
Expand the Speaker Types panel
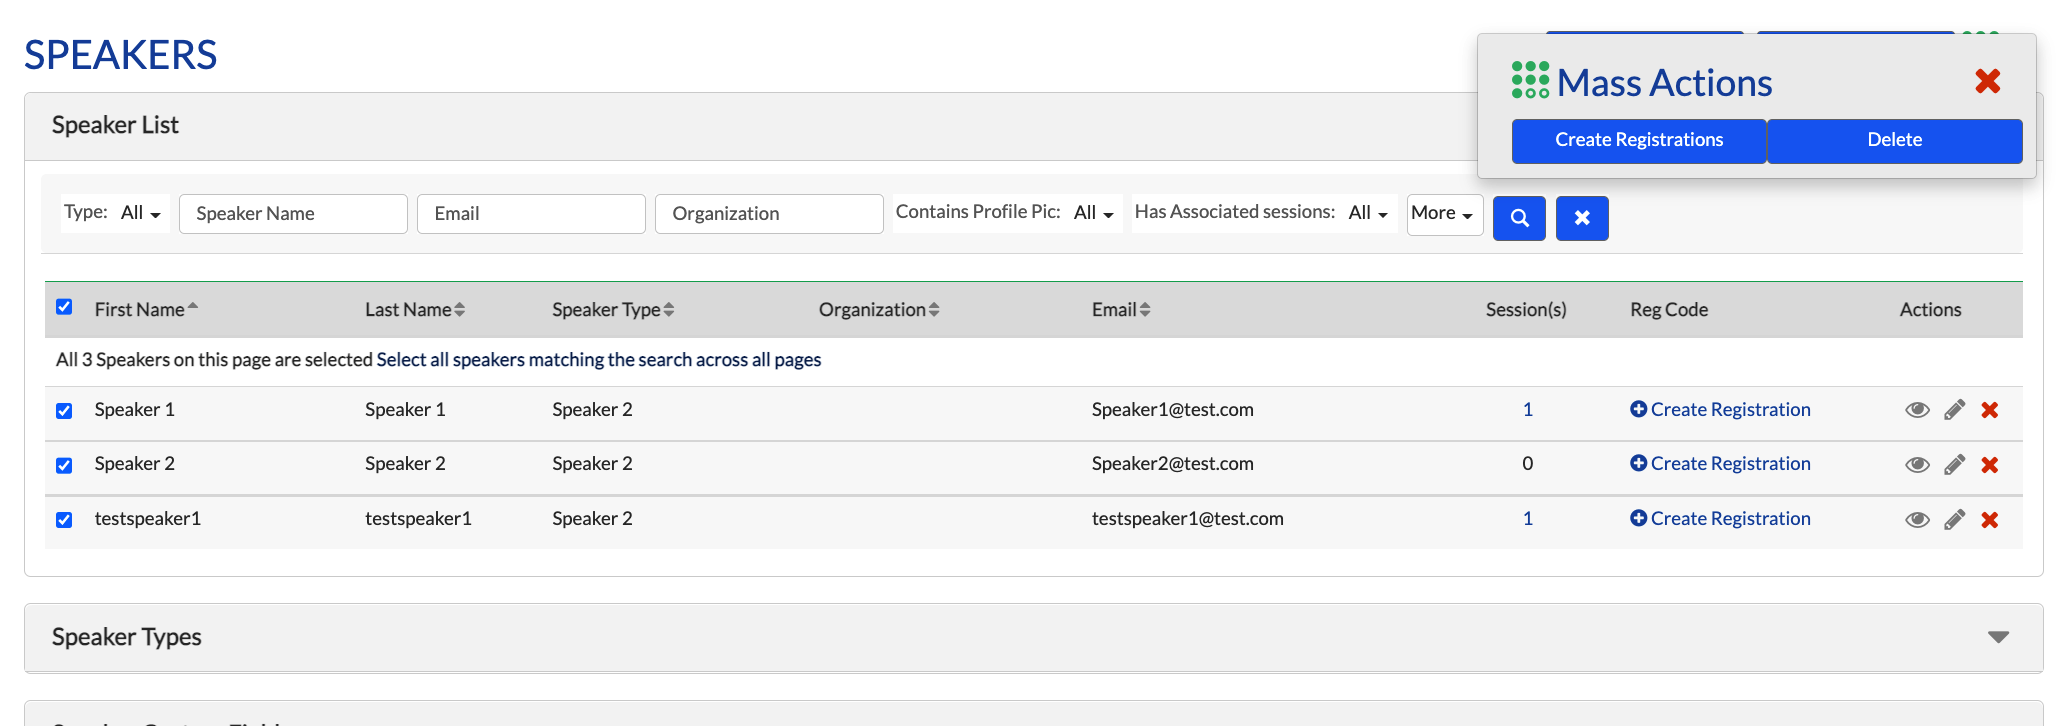pyautogui.click(x=1998, y=637)
